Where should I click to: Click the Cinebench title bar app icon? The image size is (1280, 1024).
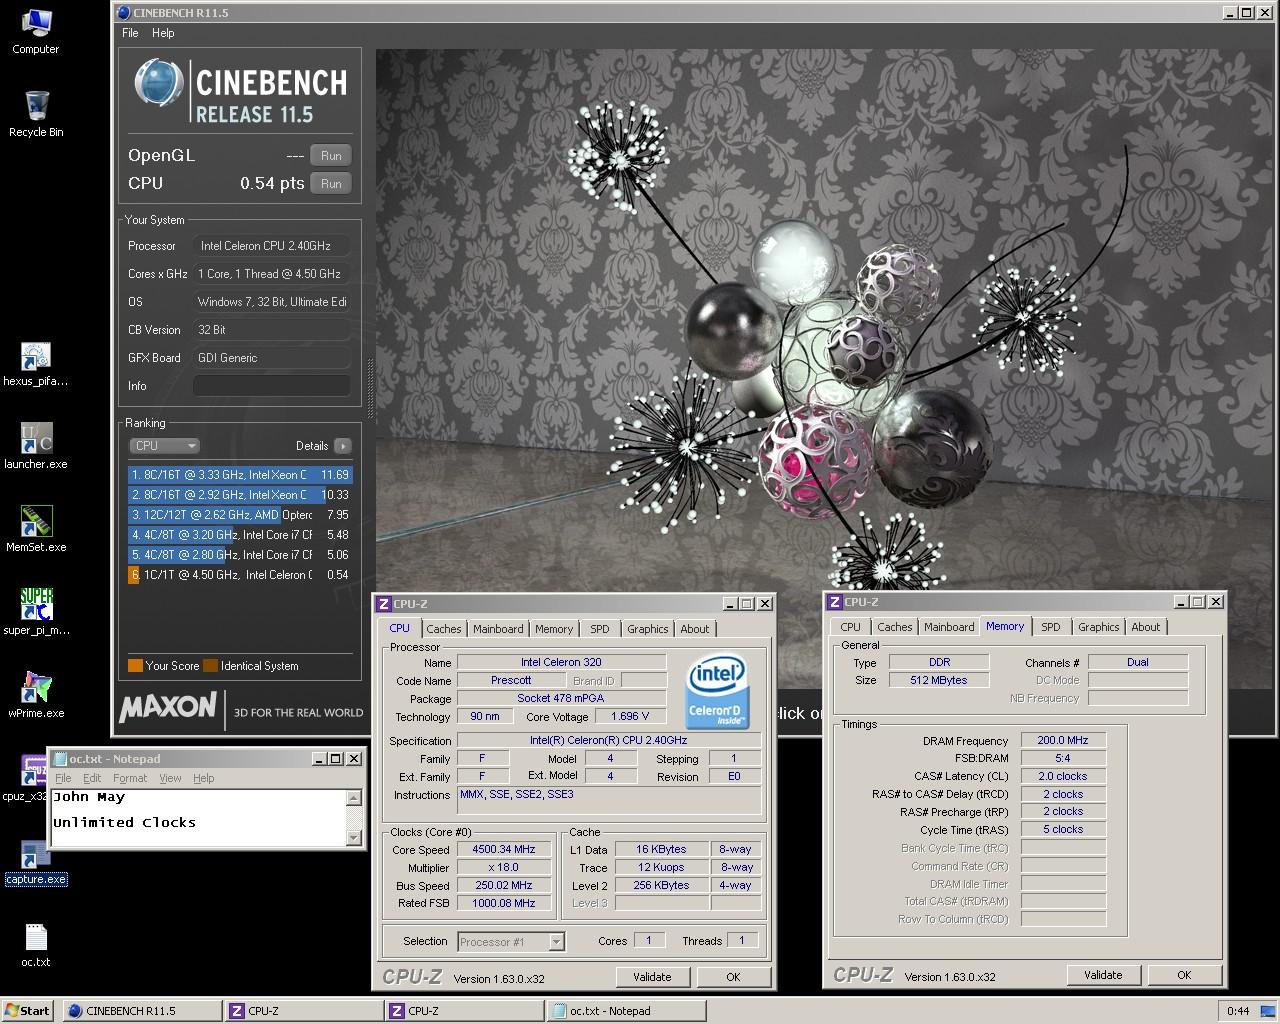123,13
